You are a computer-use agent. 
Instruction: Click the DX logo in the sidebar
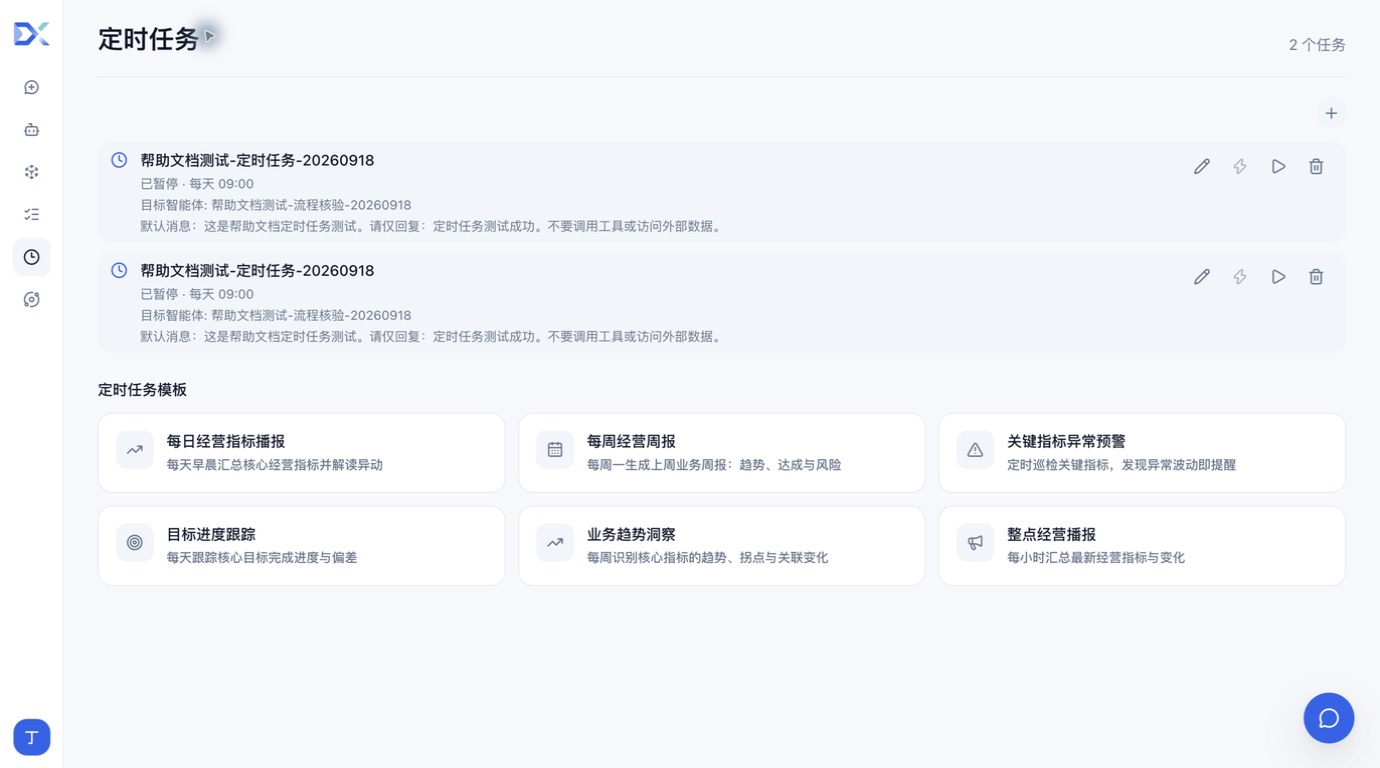(x=31, y=34)
